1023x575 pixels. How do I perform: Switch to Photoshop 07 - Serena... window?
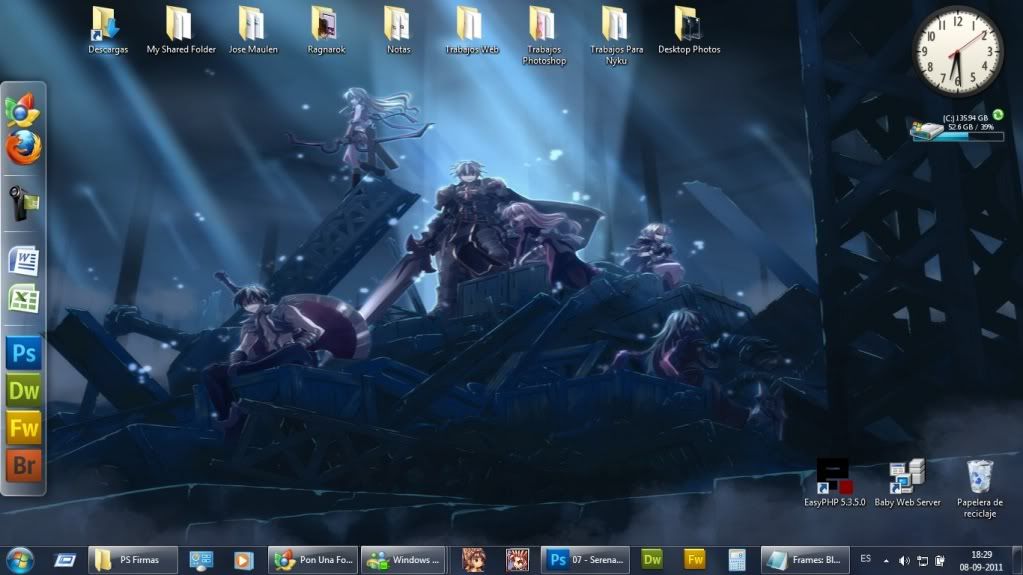pos(585,560)
